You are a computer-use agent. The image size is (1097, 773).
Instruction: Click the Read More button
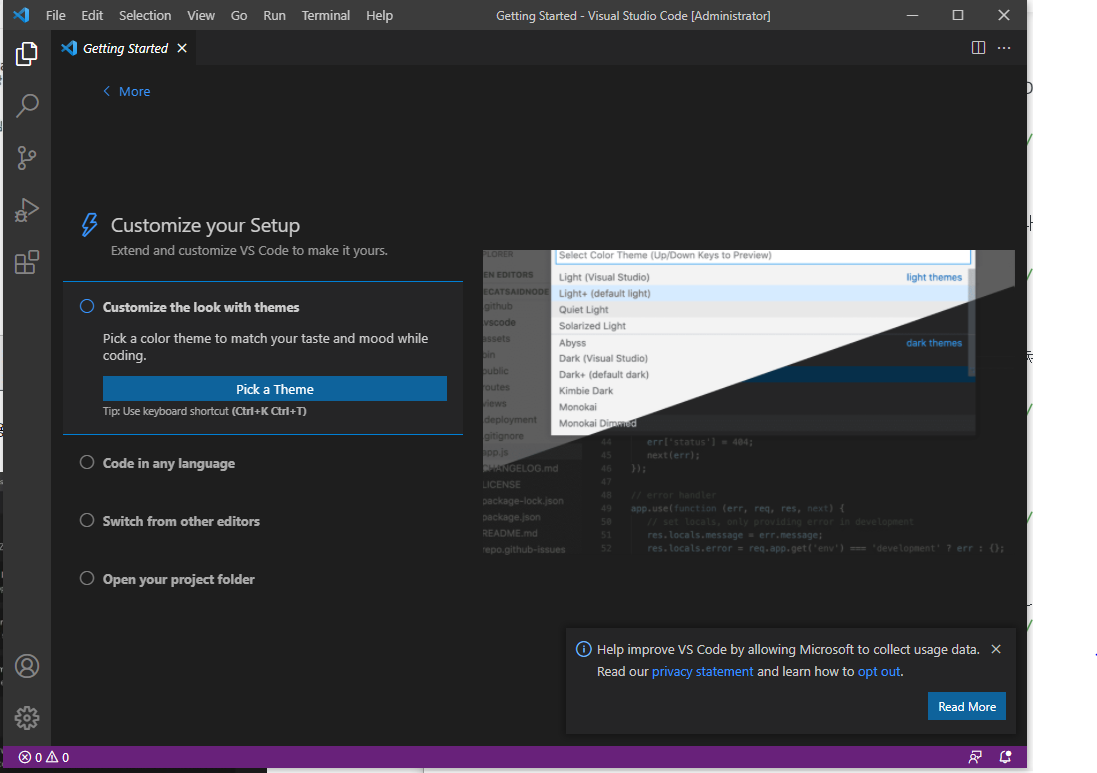pos(967,707)
